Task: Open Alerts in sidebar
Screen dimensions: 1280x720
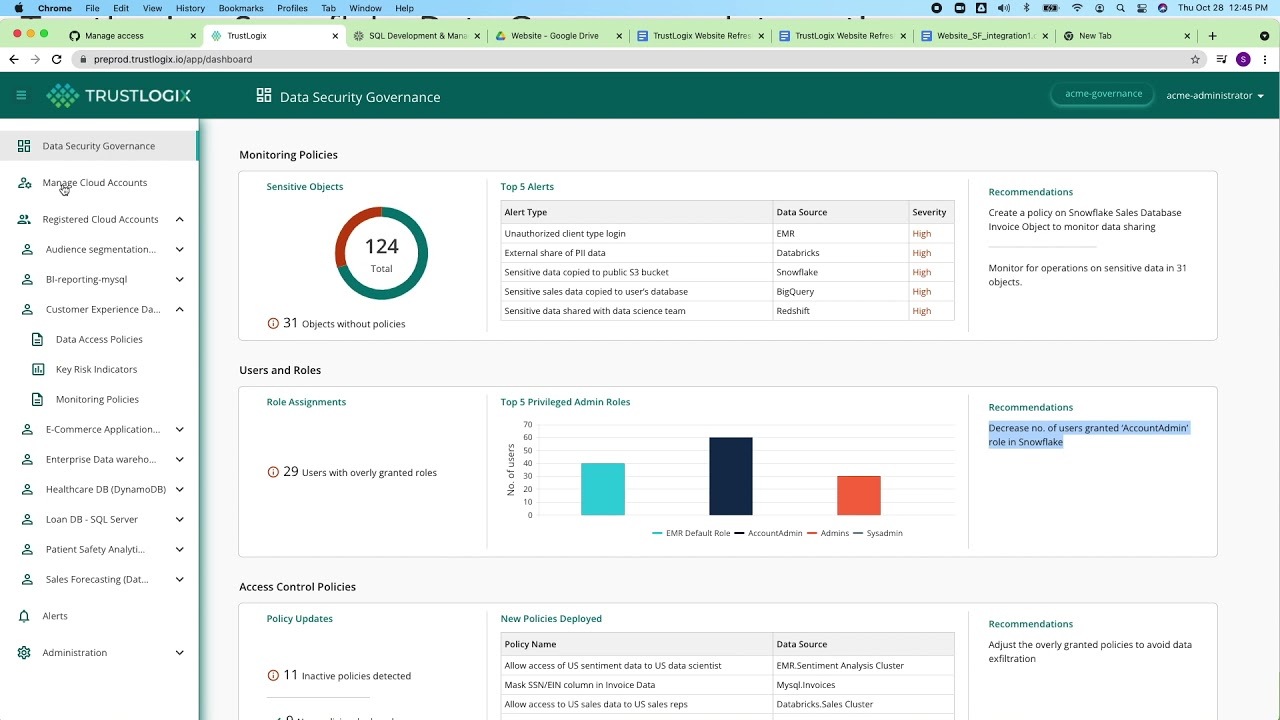Action: click(55, 616)
